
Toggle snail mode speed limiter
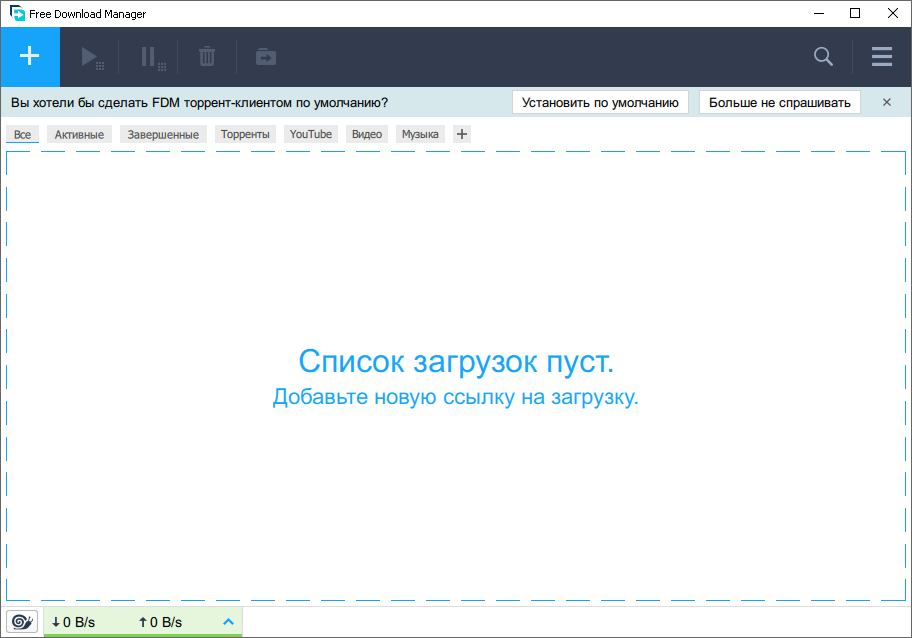point(22,622)
